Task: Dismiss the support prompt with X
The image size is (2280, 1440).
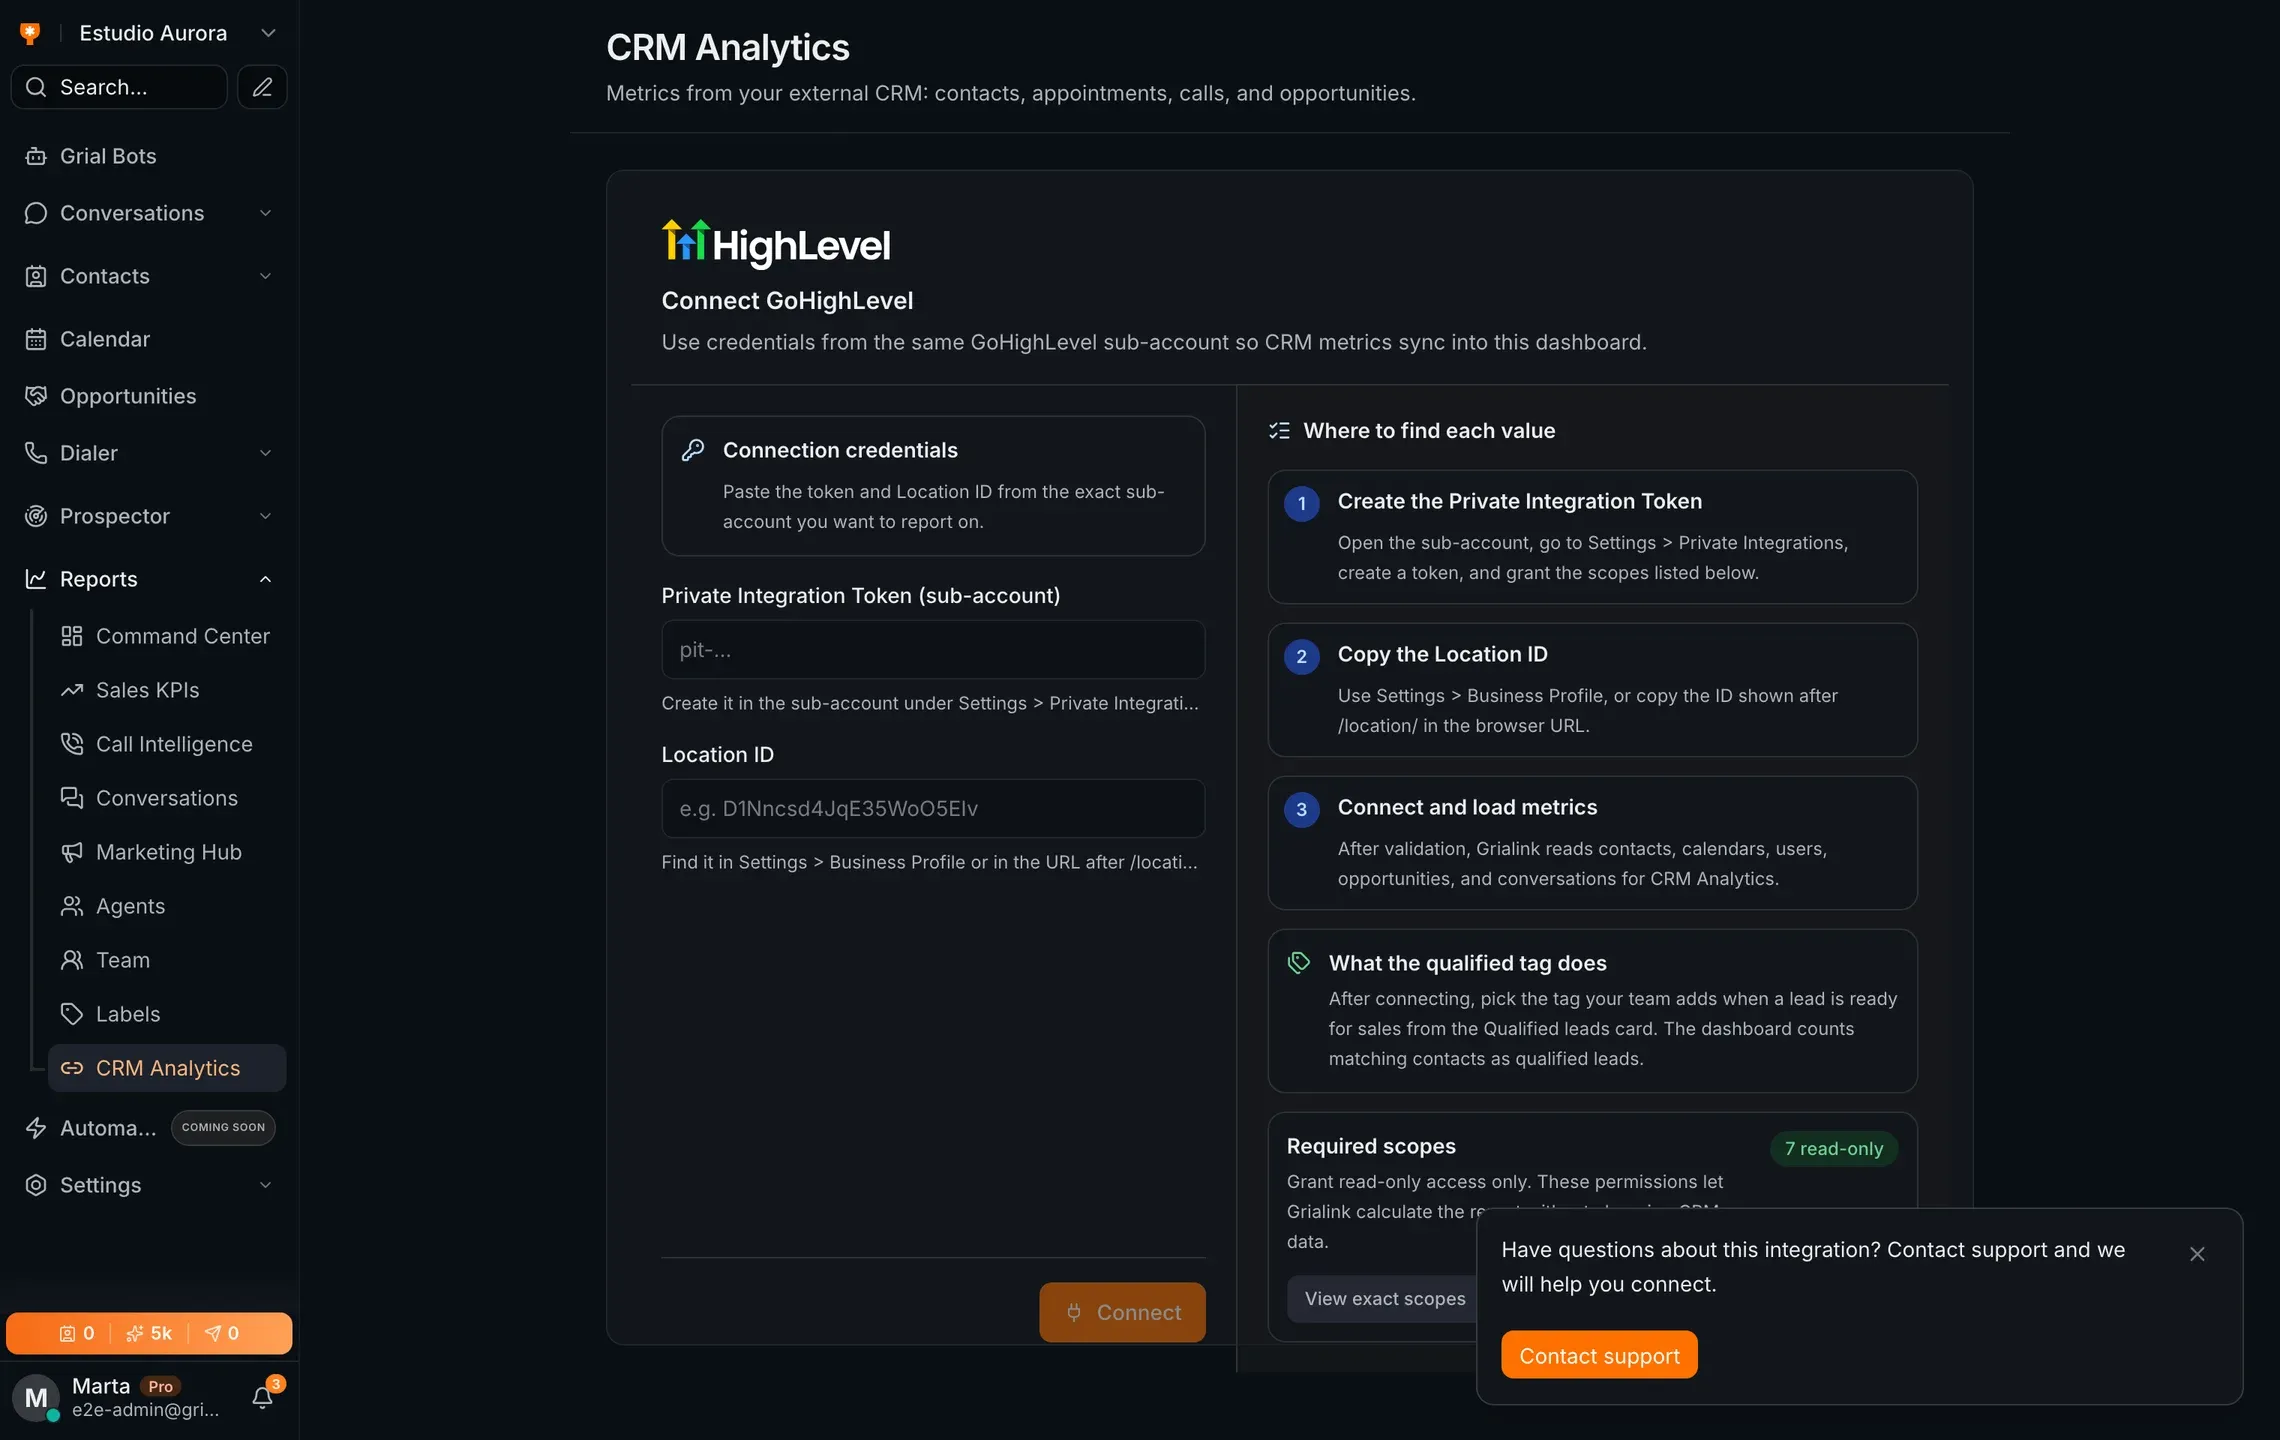Action: [x=2197, y=1253]
